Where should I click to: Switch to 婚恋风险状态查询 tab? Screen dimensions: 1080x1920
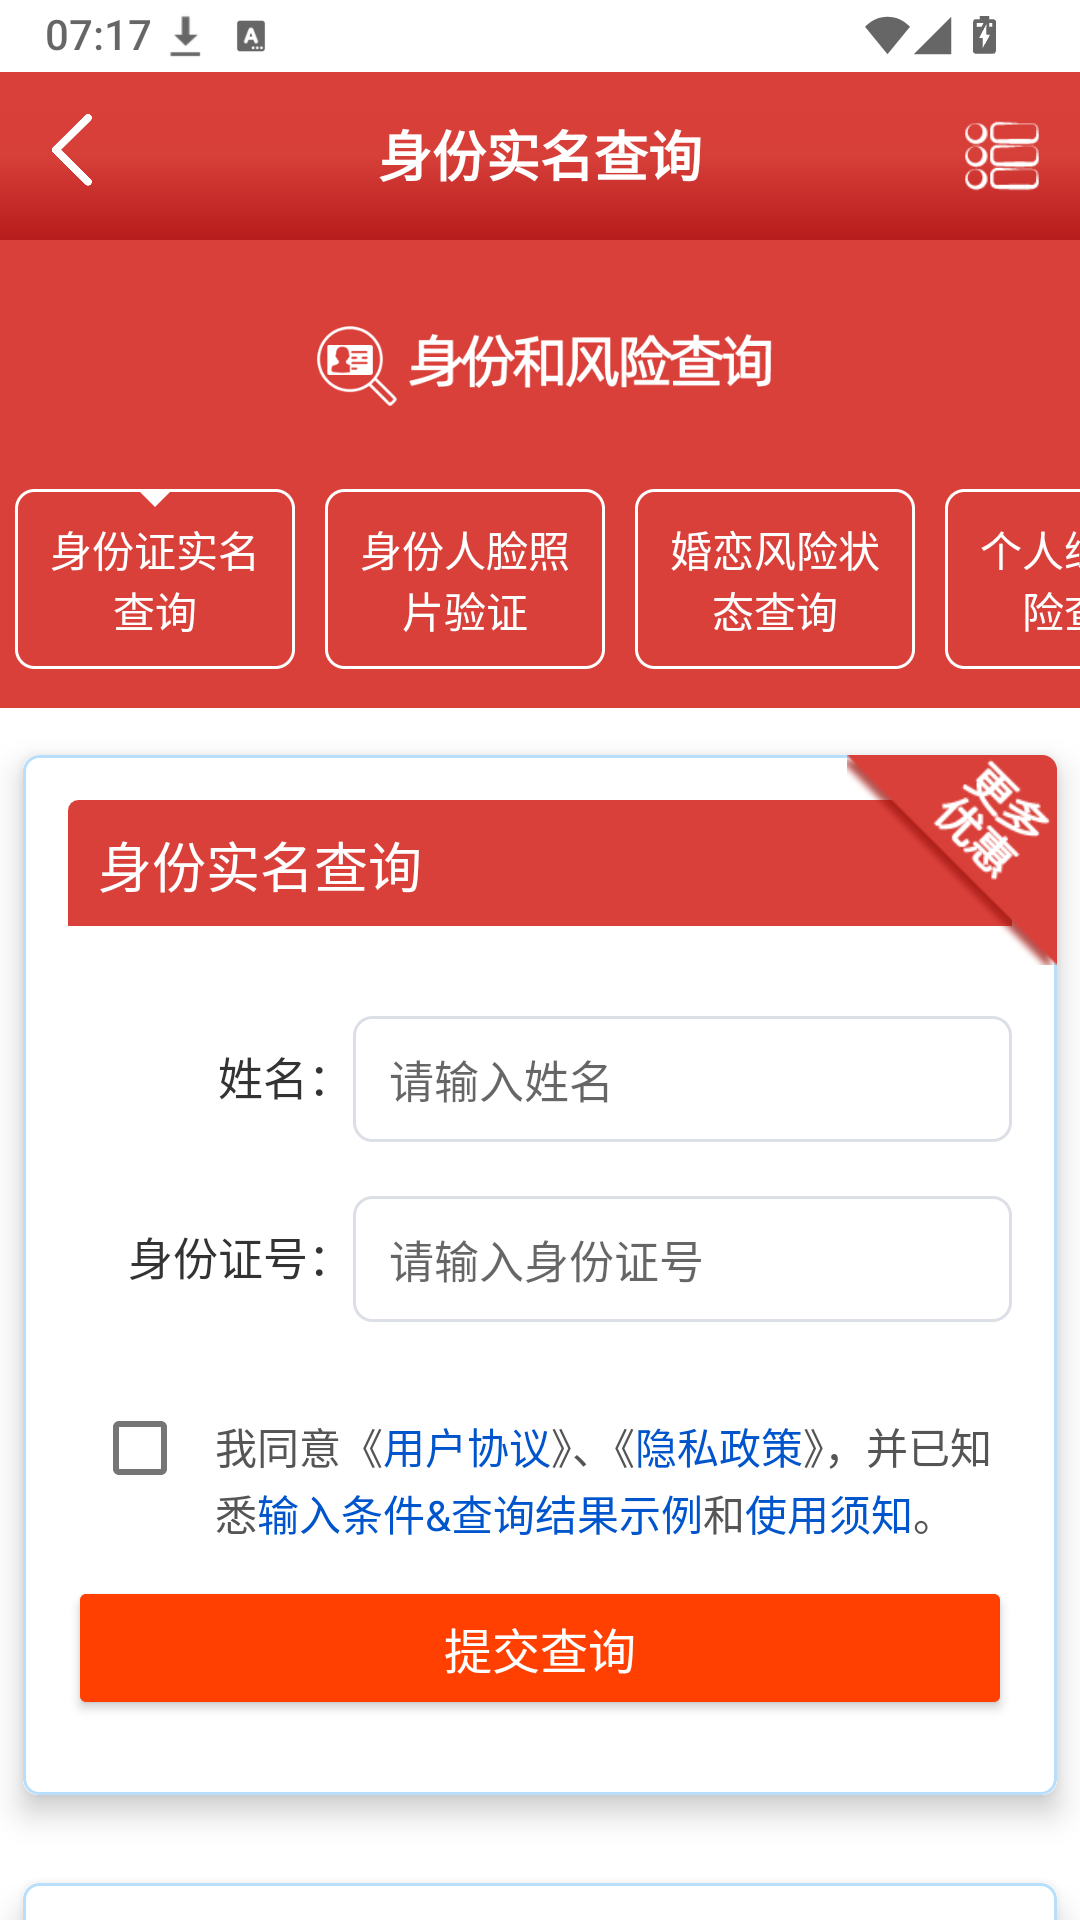[x=775, y=579]
